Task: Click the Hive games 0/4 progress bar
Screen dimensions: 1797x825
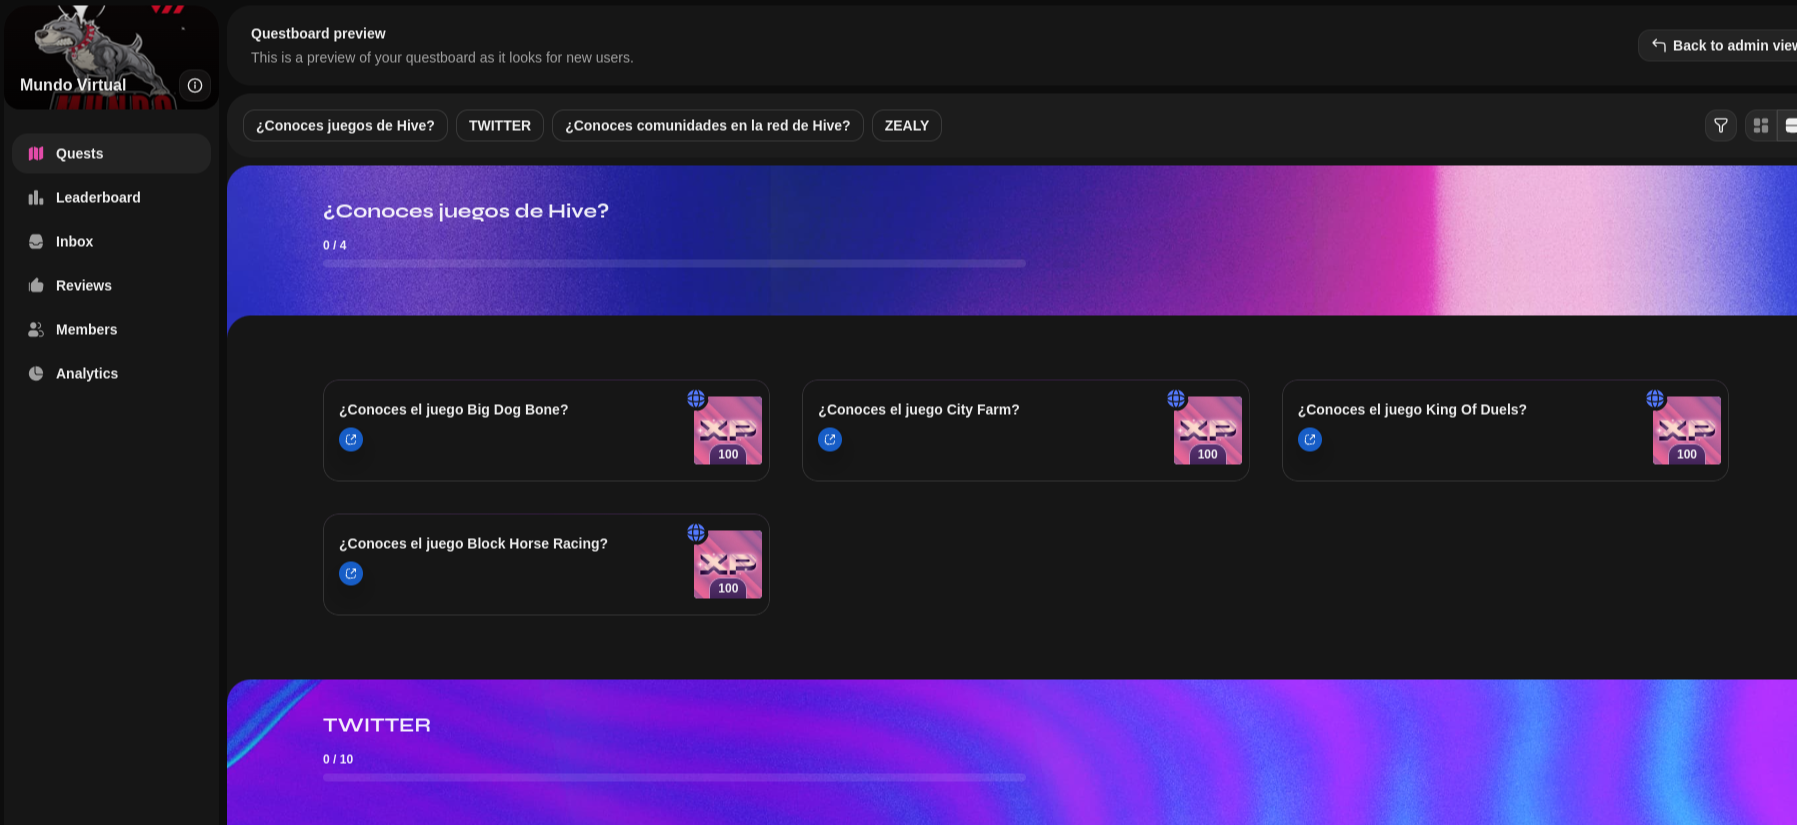Action: tap(674, 263)
